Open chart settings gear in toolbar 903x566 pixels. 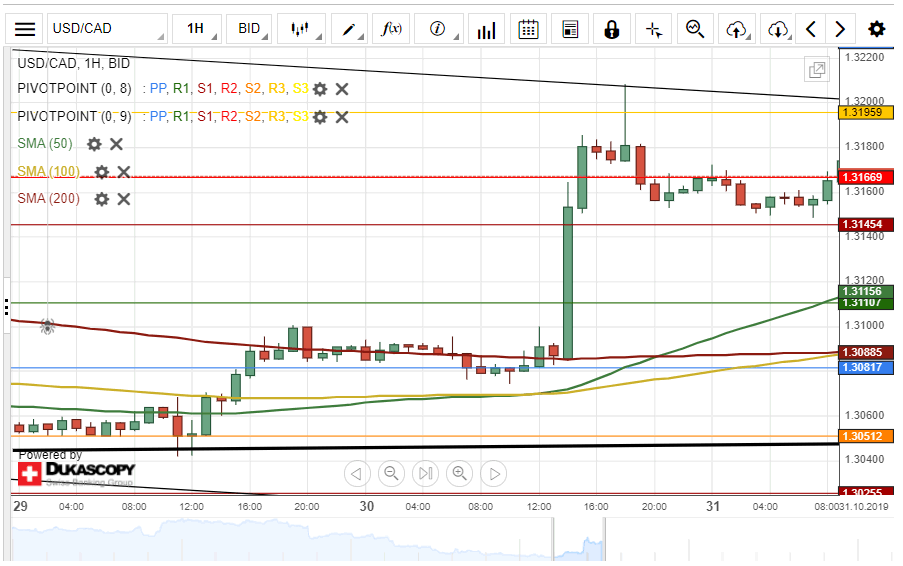coord(876,29)
